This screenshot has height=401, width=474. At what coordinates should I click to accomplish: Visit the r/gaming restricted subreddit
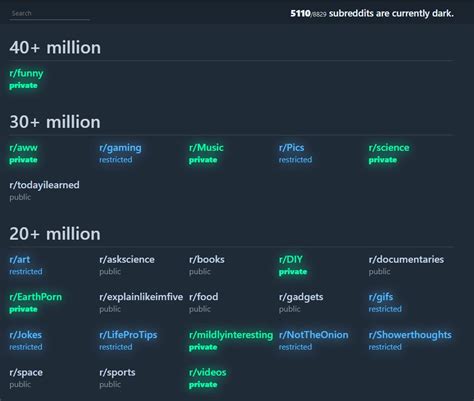tap(120, 148)
